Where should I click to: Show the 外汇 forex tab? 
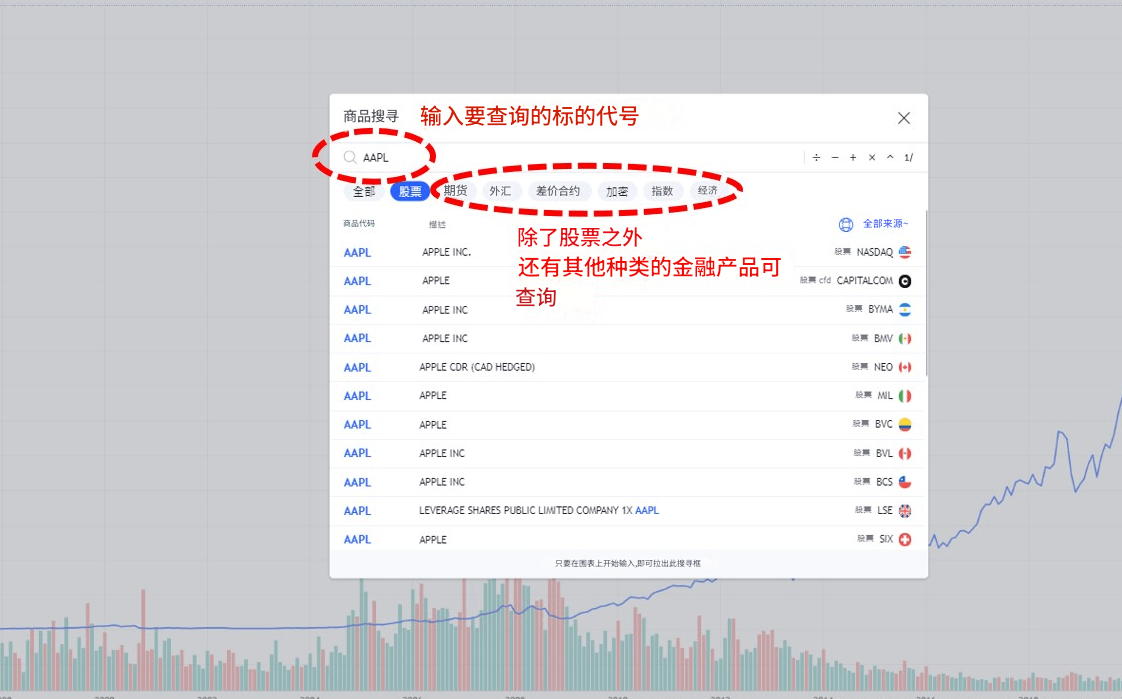click(x=500, y=191)
